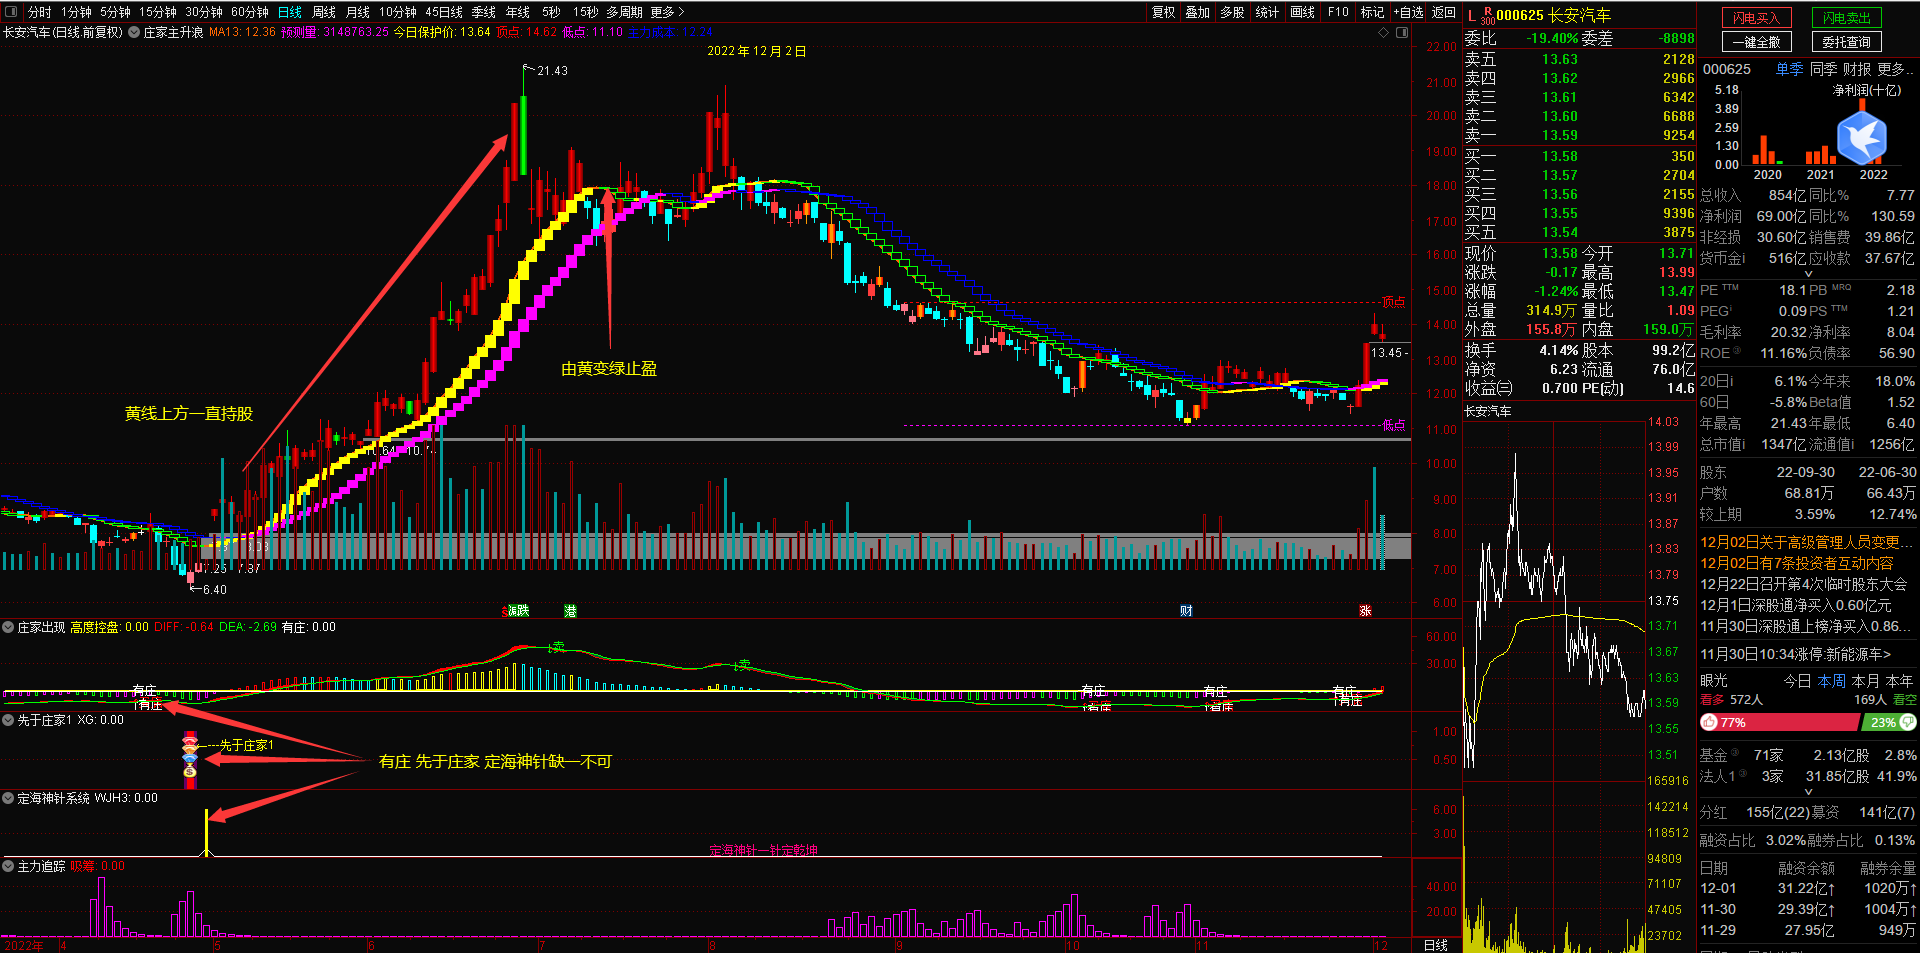Click the green 港 event marker

click(x=570, y=611)
